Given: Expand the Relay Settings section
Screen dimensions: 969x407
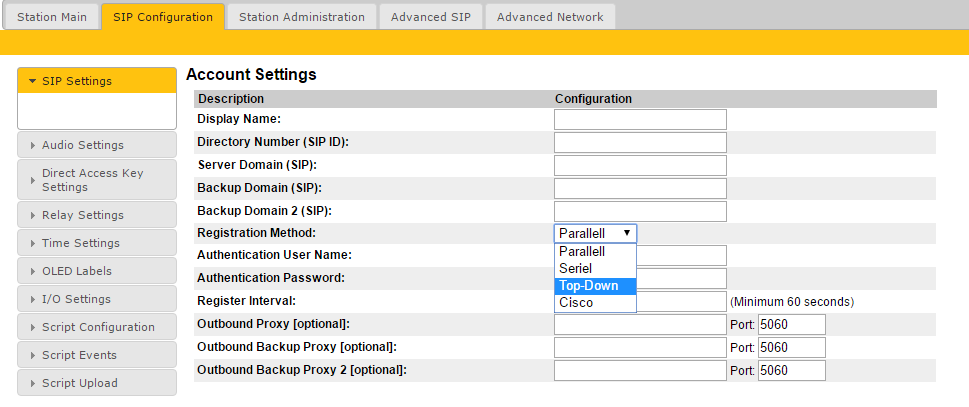Looking at the screenshot, I should (x=97, y=215).
